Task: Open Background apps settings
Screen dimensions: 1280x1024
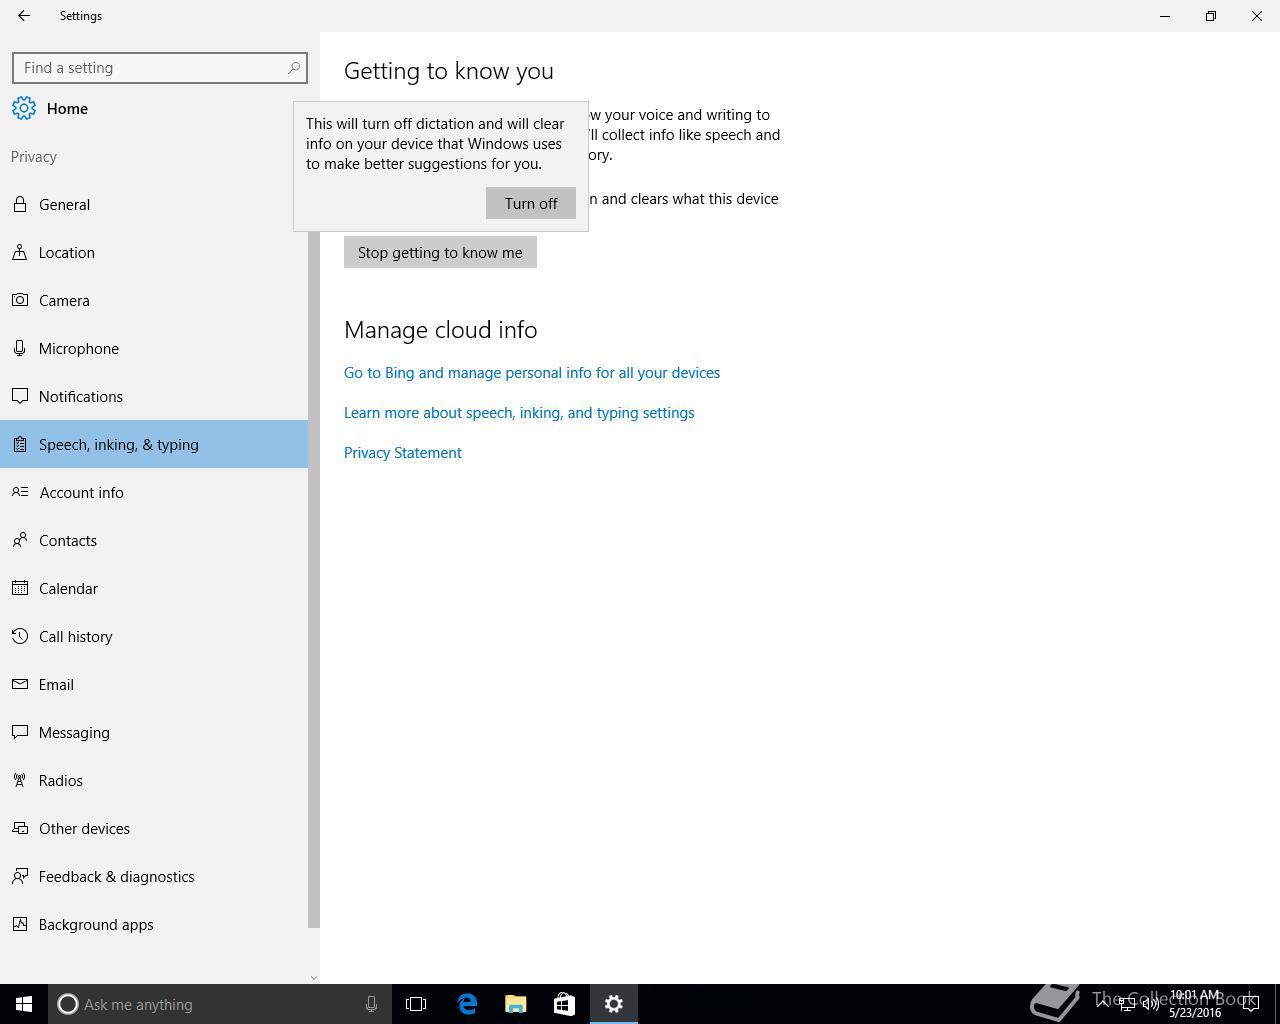Action: tap(154, 924)
